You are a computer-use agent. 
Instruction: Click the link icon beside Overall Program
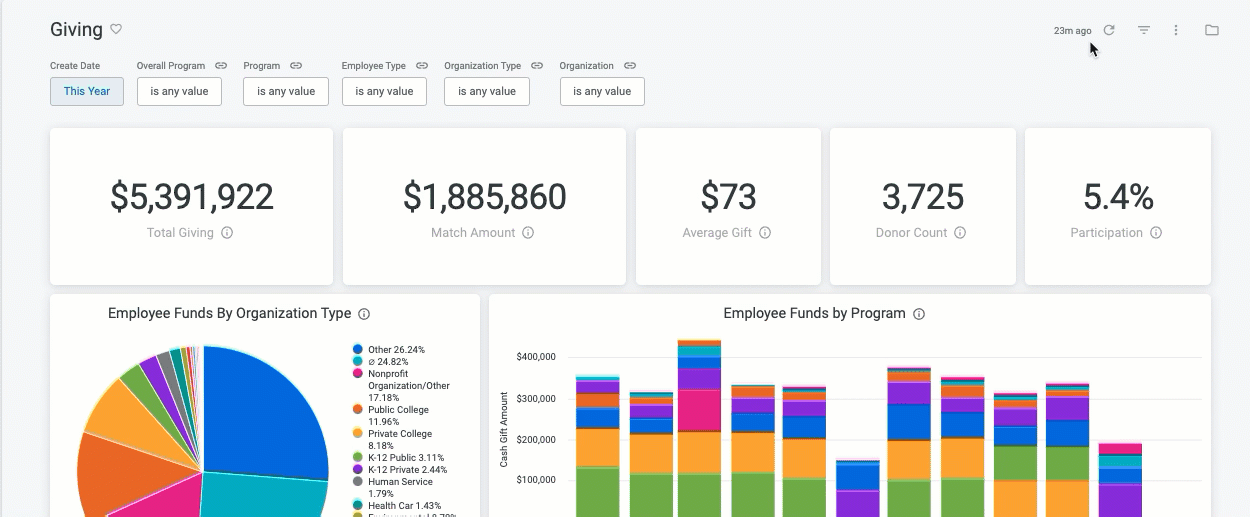[x=221, y=66]
